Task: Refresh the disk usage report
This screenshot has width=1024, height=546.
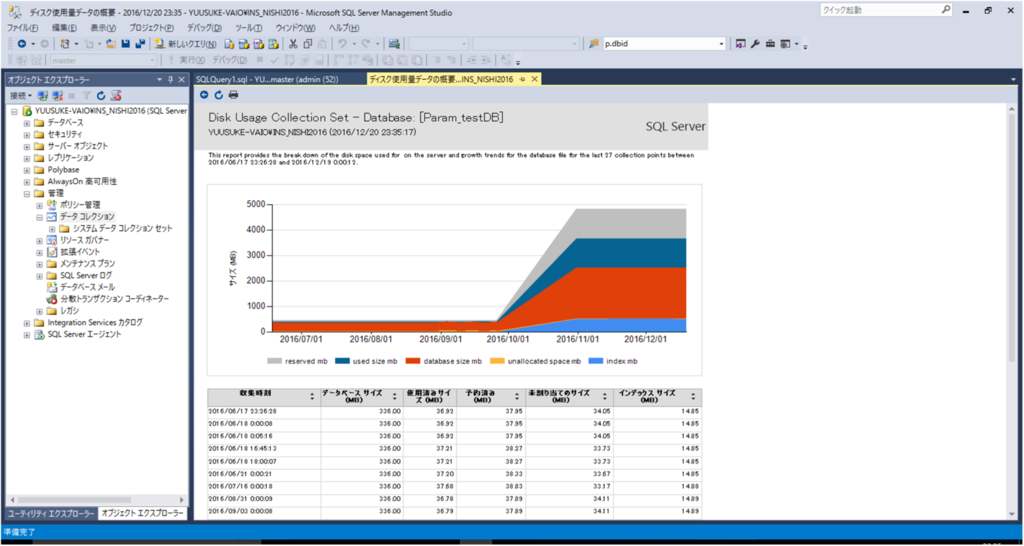Action: [x=218, y=95]
